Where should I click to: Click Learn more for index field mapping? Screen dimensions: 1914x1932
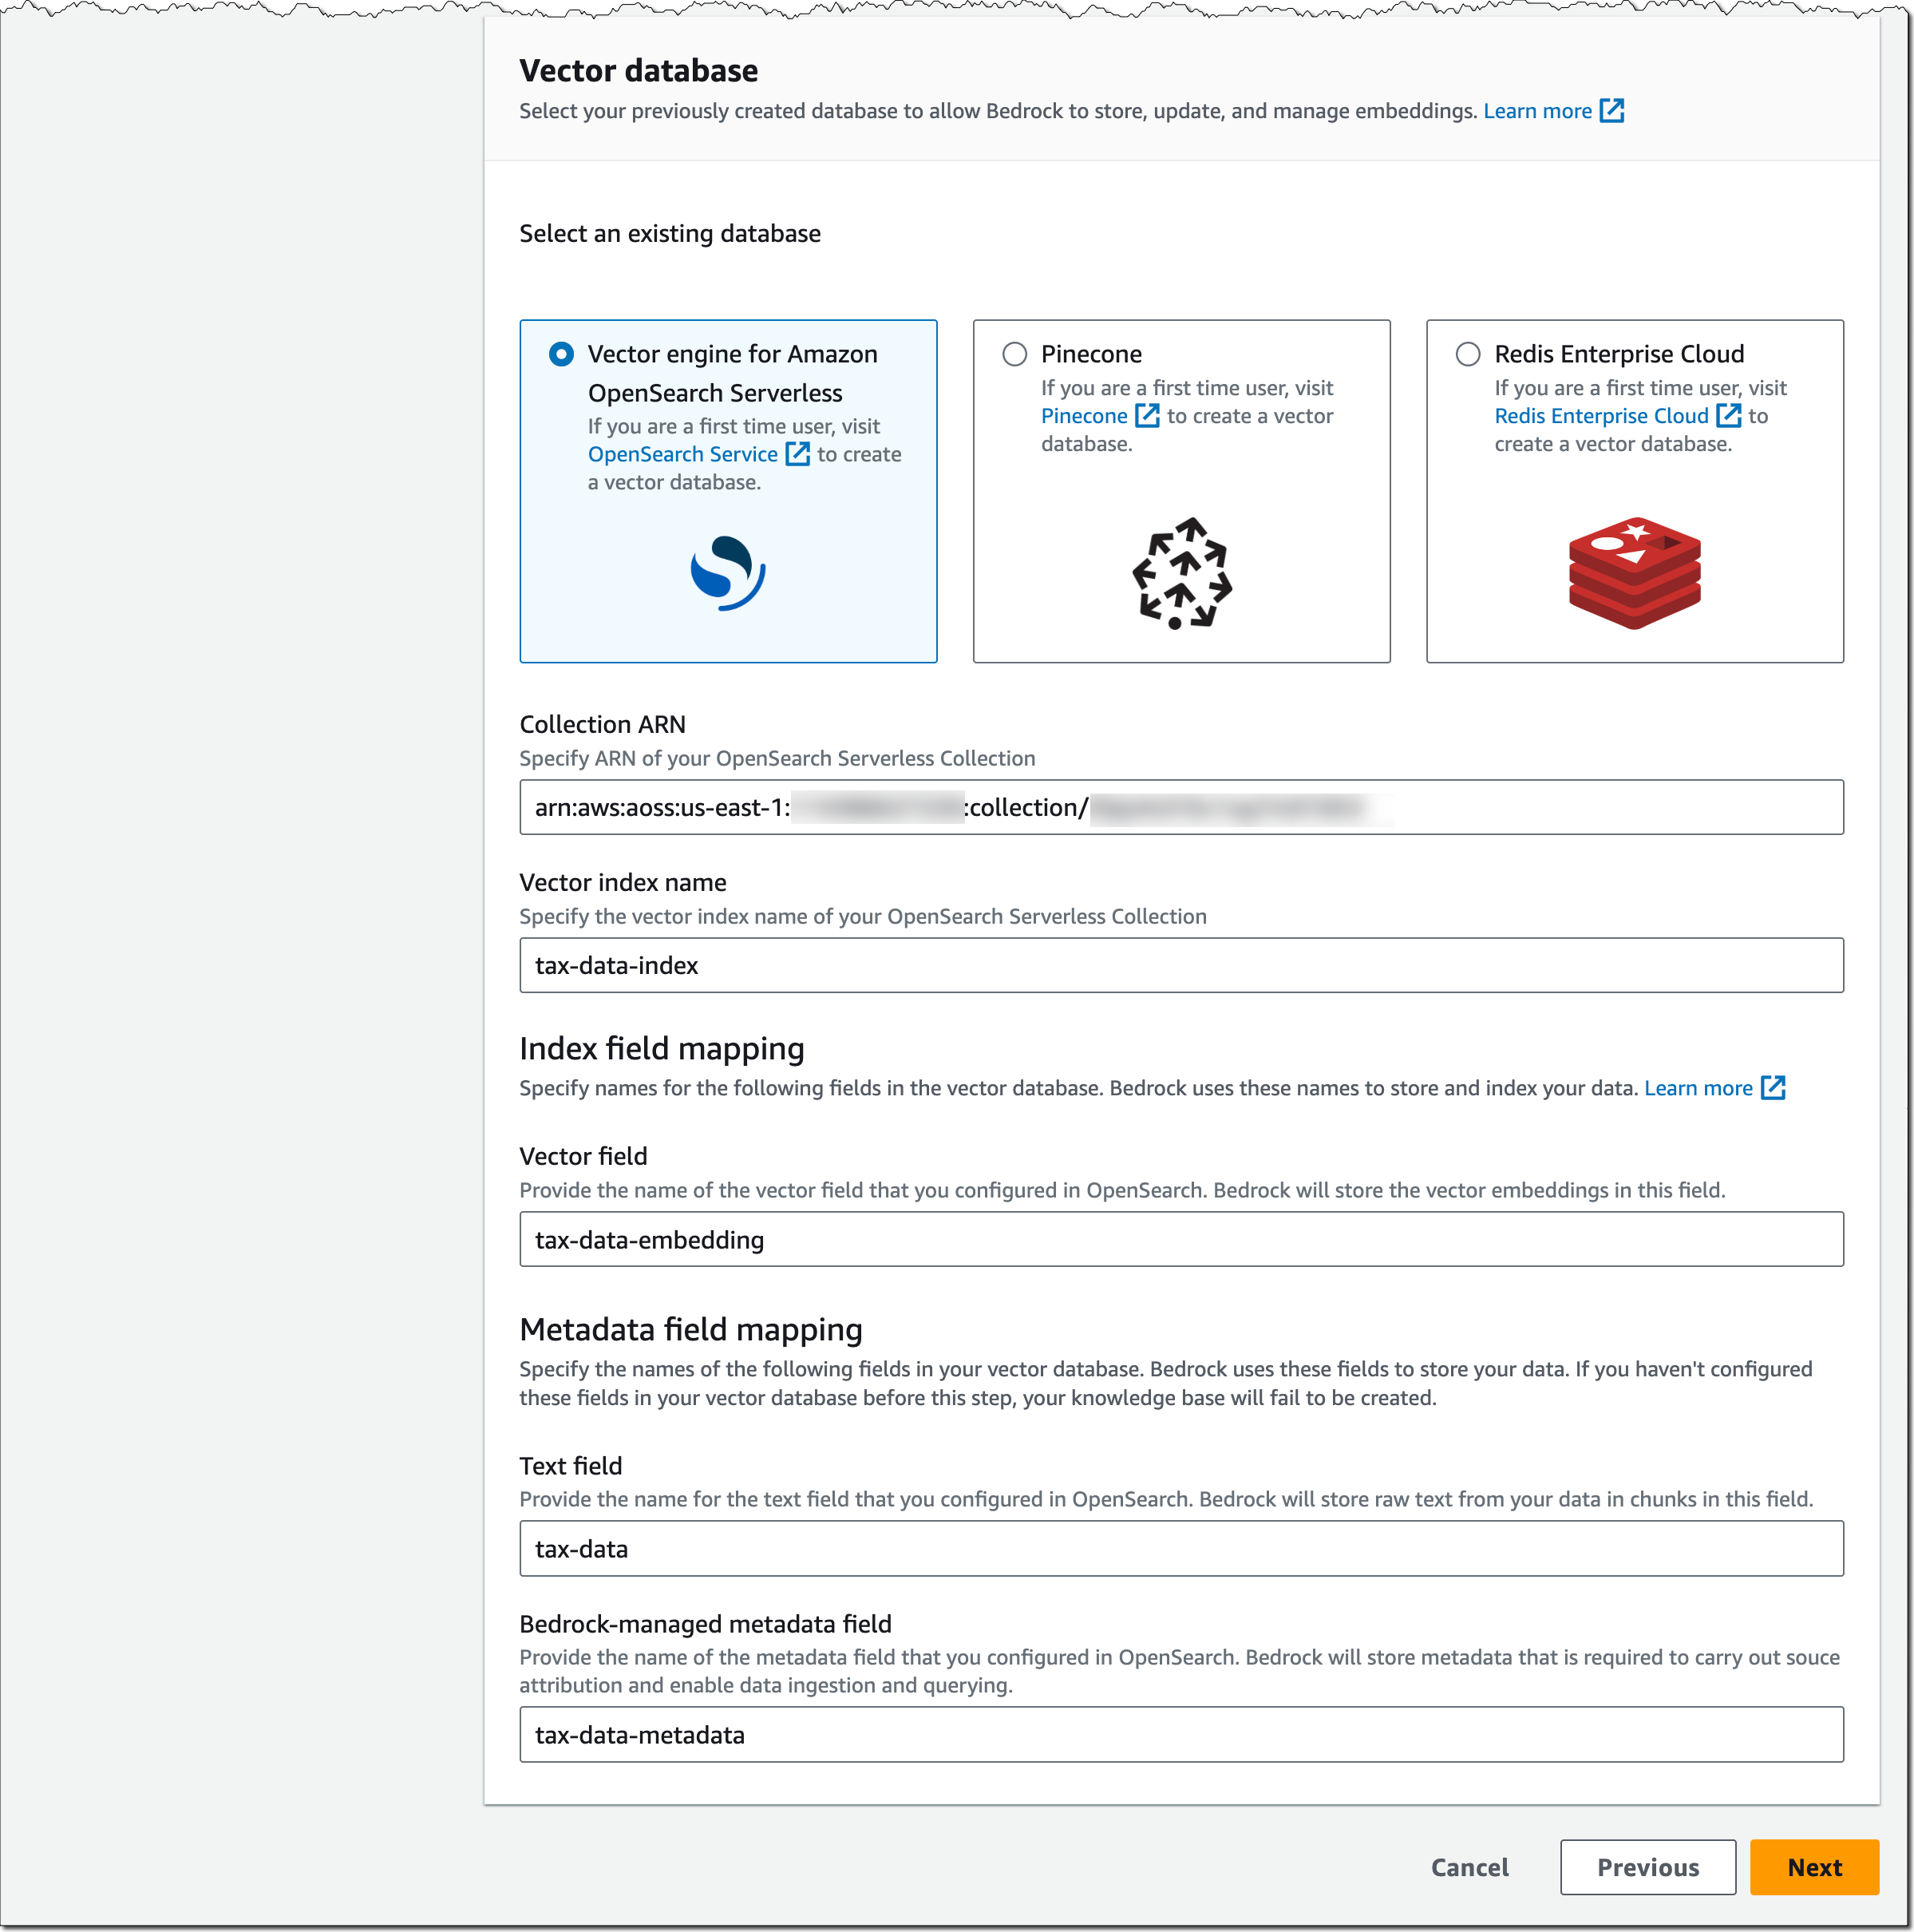point(1698,1087)
